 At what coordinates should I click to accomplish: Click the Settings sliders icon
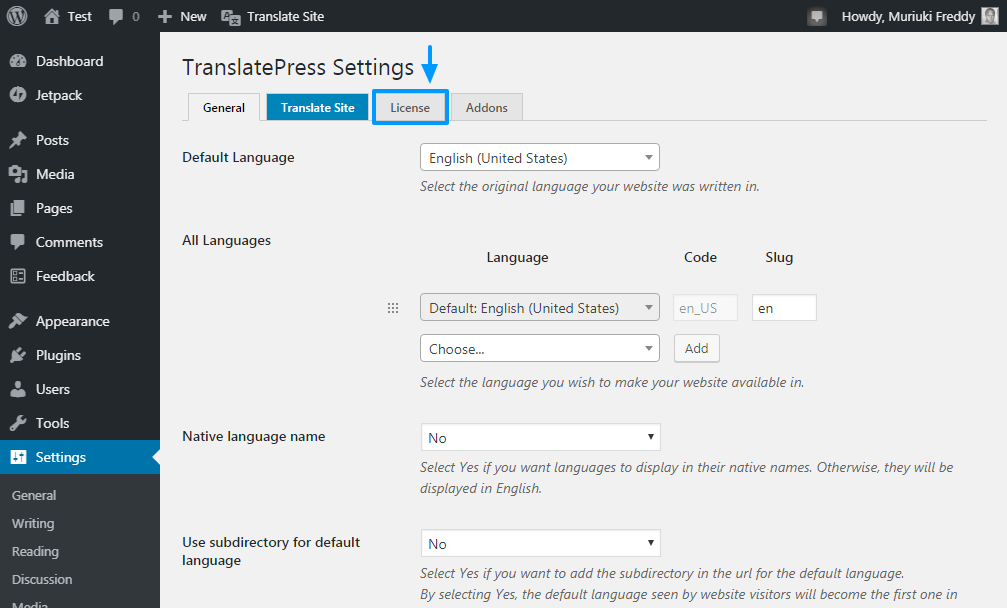(18, 457)
